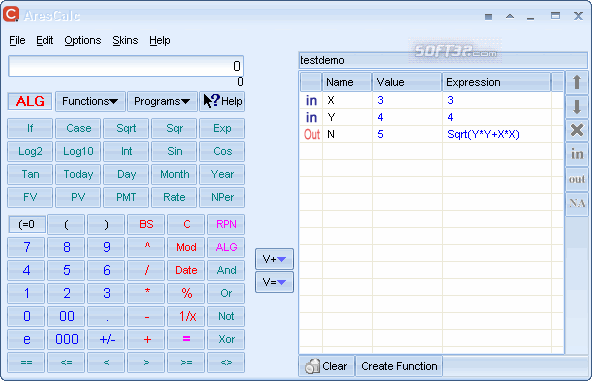
Task: Click the <> not-equal key
Action: pos(226,362)
